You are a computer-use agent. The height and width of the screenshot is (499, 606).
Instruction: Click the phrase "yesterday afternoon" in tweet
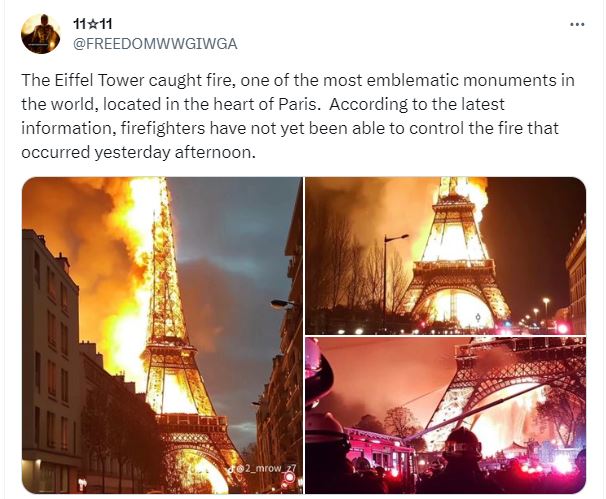175,152
